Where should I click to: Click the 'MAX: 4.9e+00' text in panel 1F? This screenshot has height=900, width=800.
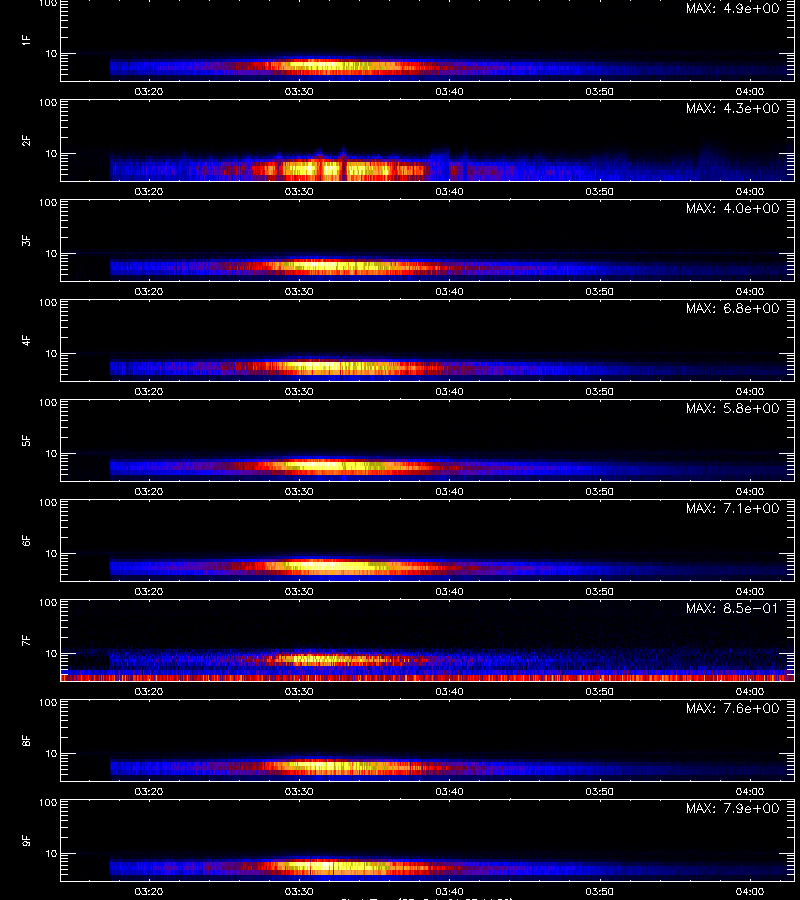pyautogui.click(x=732, y=9)
